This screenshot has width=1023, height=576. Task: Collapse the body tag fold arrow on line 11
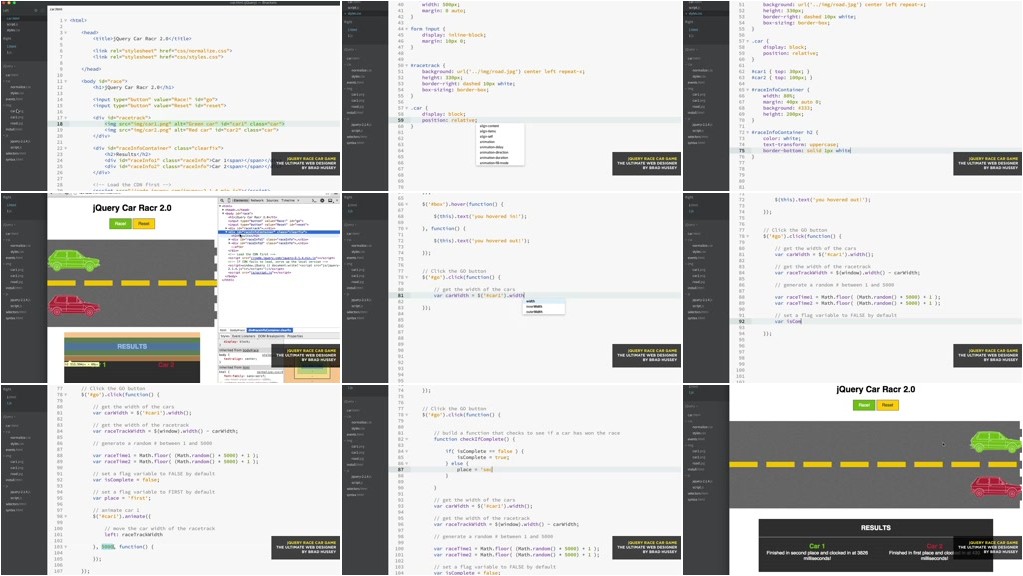pos(65,81)
